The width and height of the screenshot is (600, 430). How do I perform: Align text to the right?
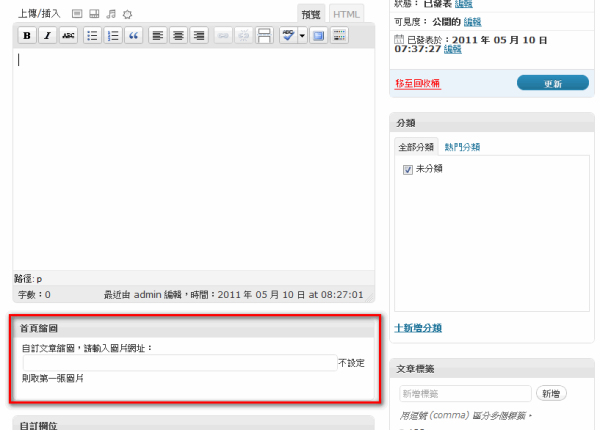(x=199, y=36)
